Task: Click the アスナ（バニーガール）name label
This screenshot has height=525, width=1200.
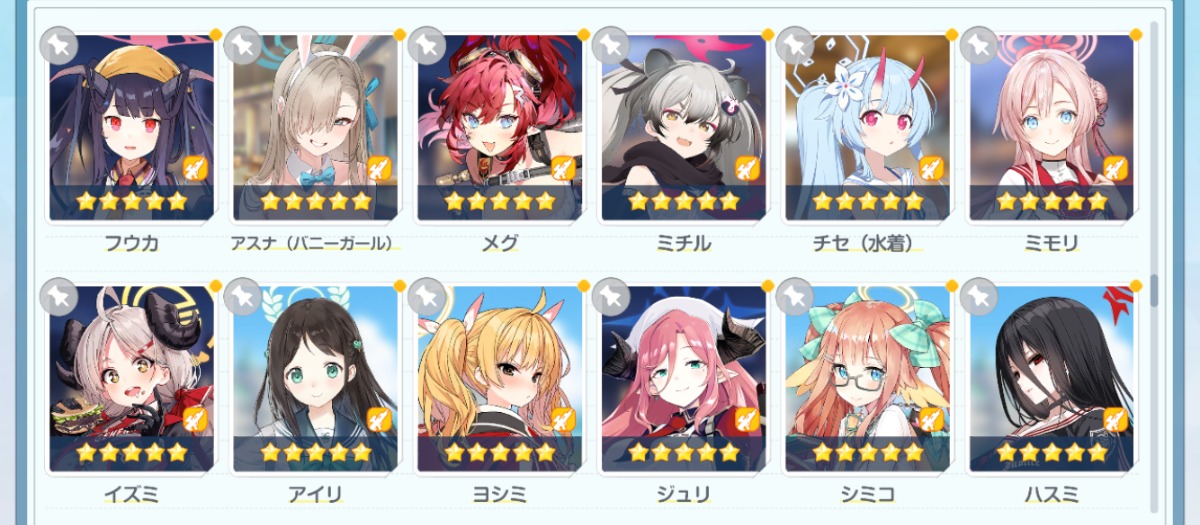Action: (x=315, y=242)
